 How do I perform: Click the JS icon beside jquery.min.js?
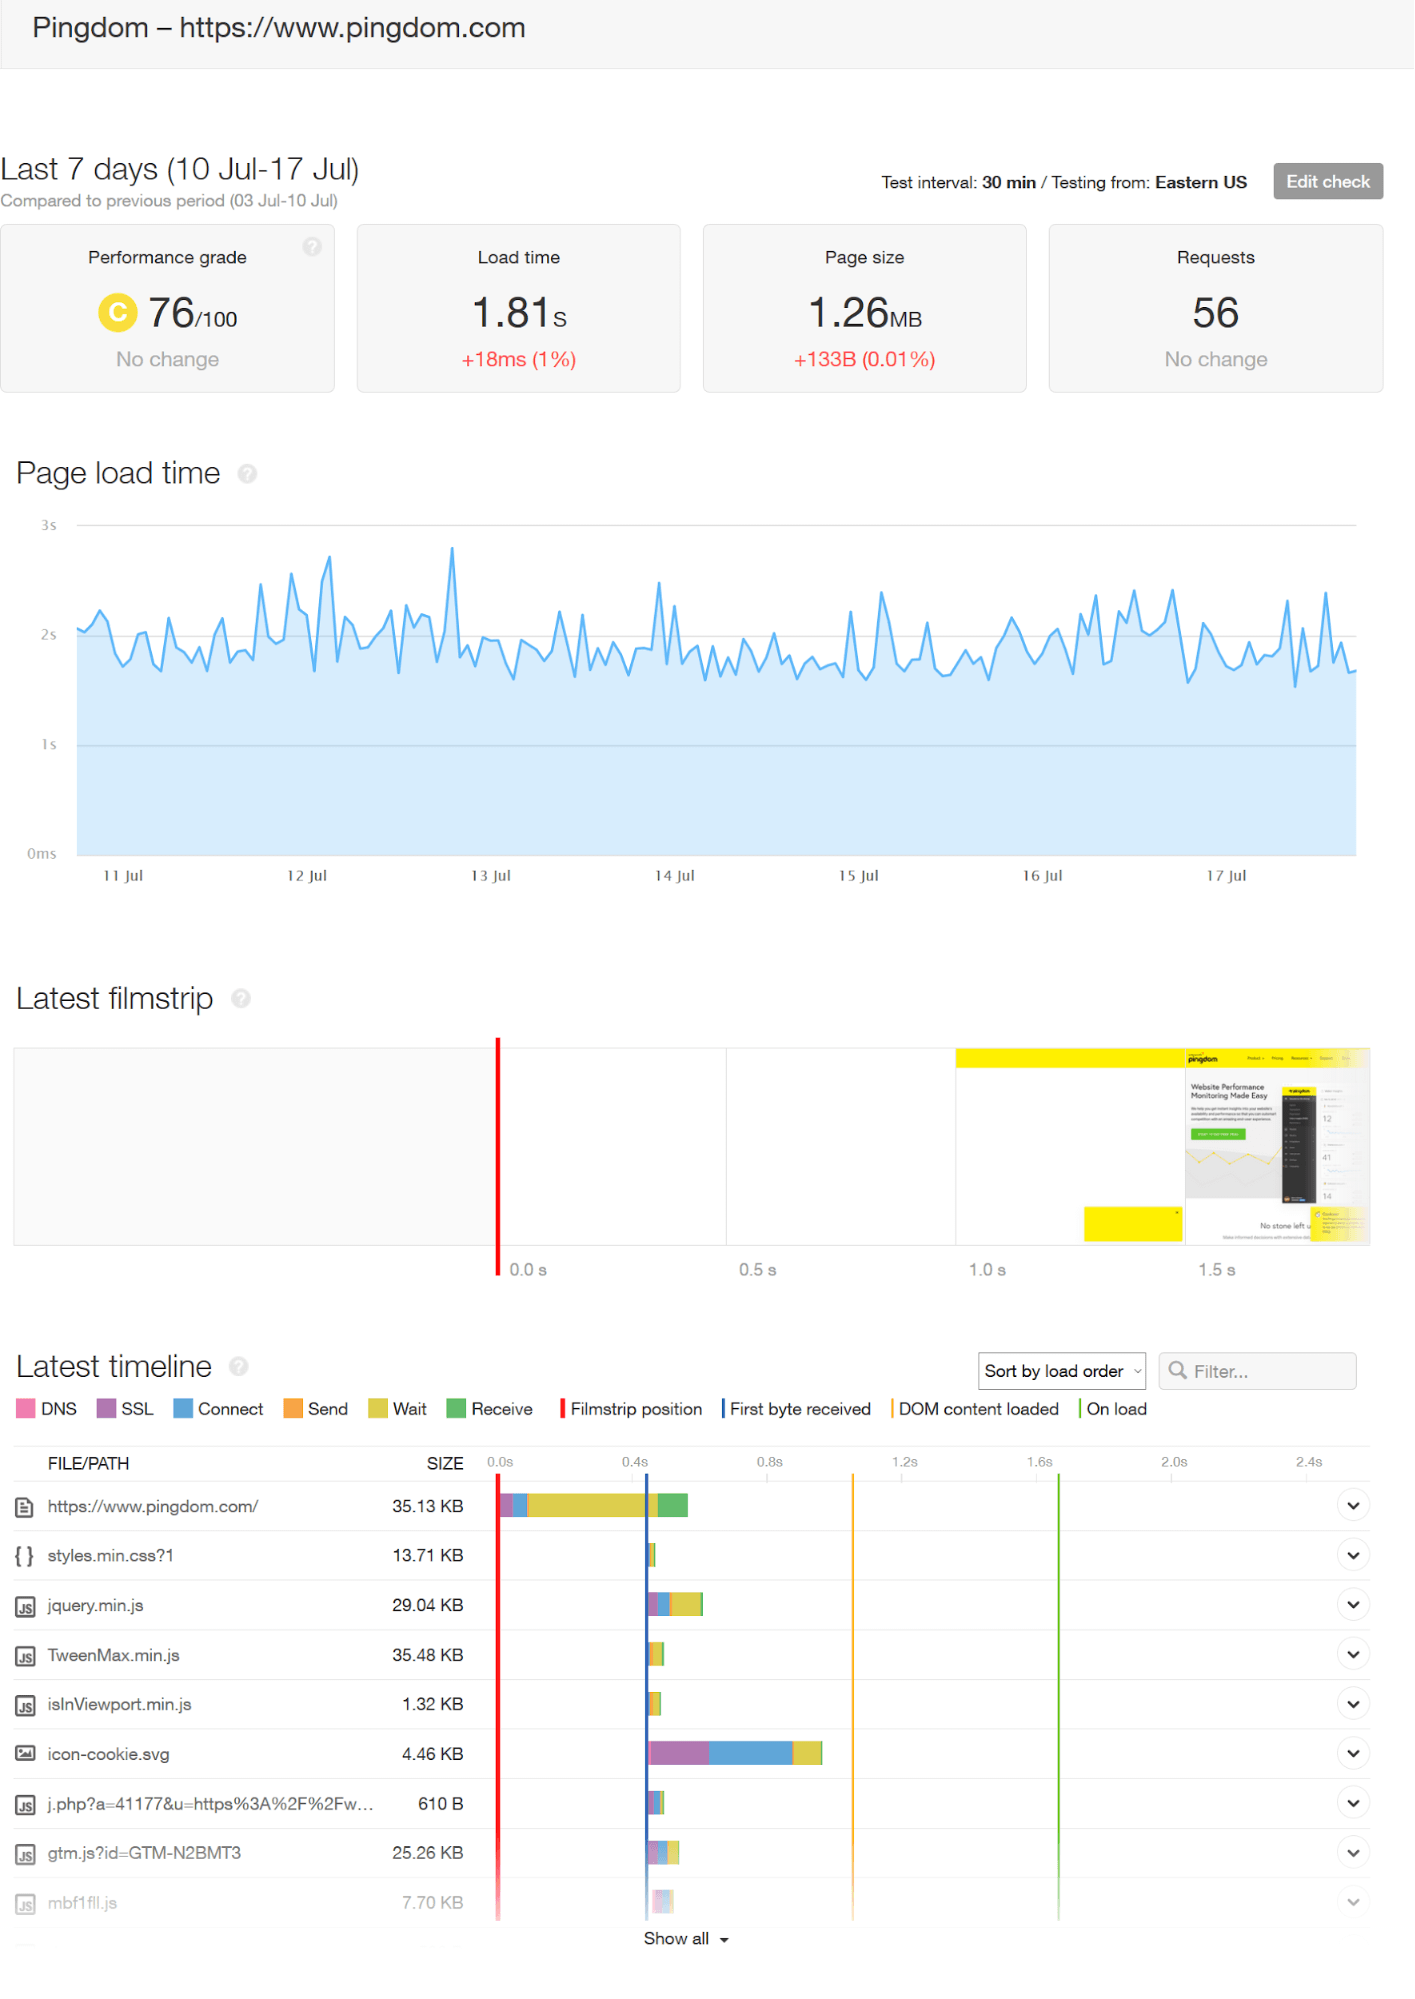point(25,1607)
